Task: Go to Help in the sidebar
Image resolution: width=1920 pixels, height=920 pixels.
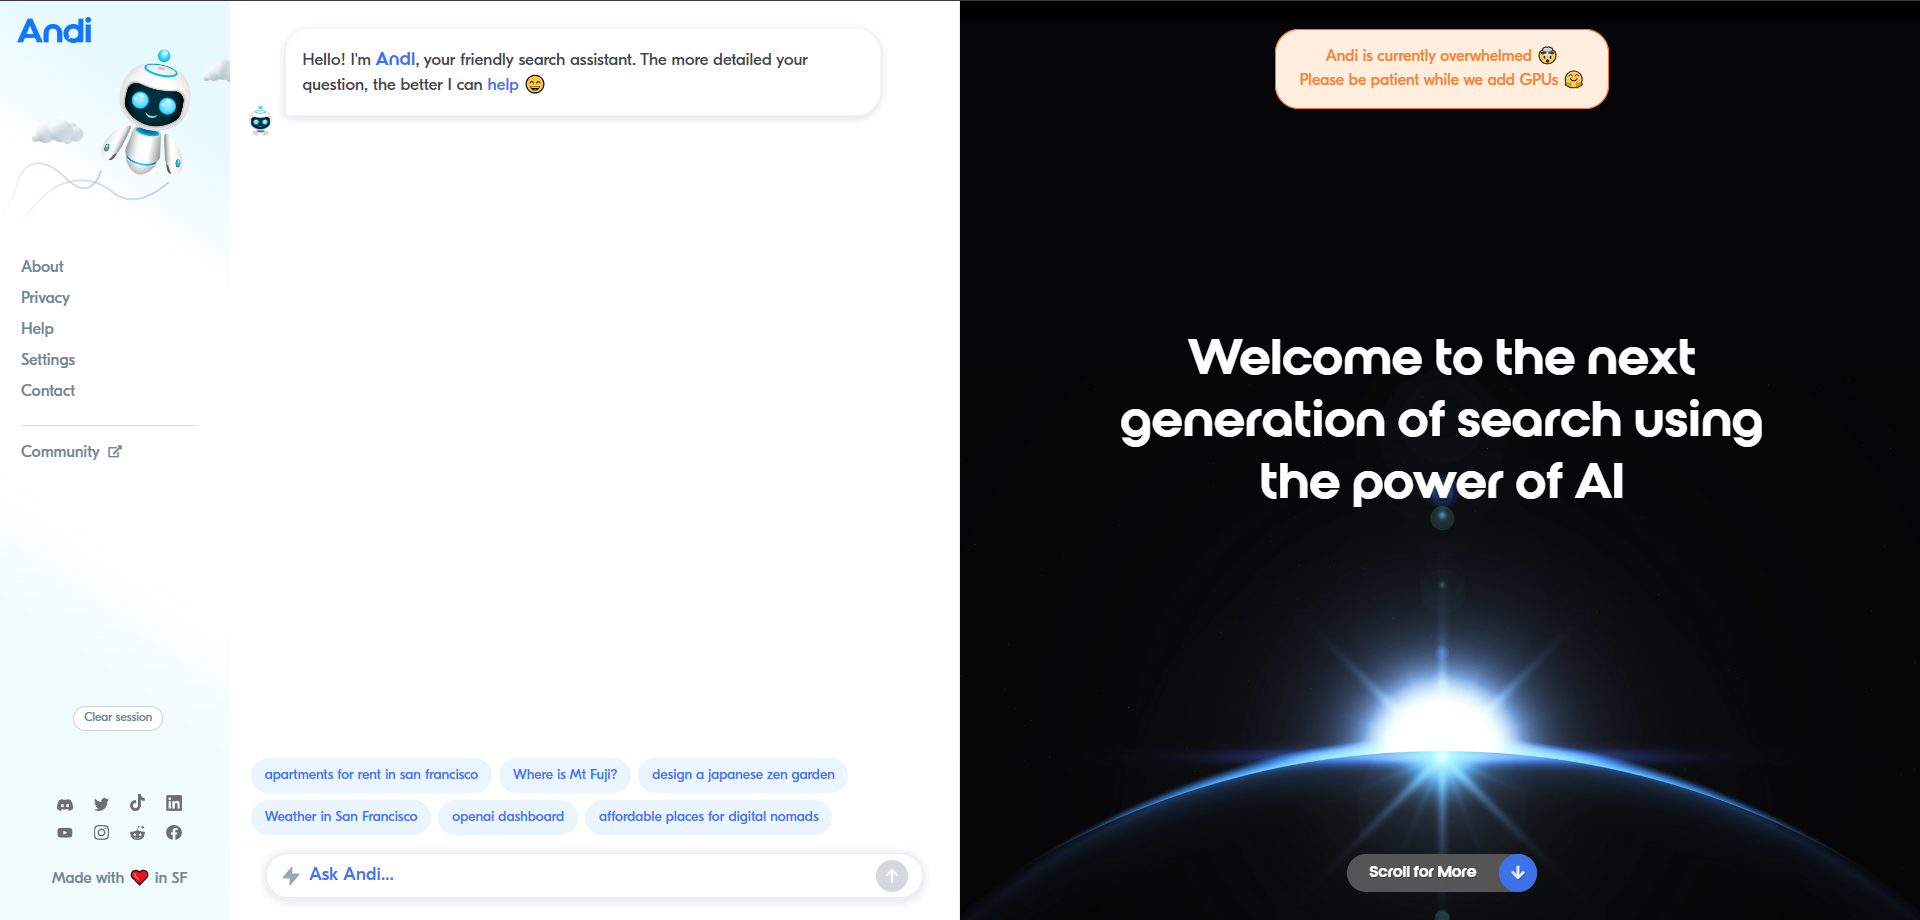Action: click(x=37, y=328)
